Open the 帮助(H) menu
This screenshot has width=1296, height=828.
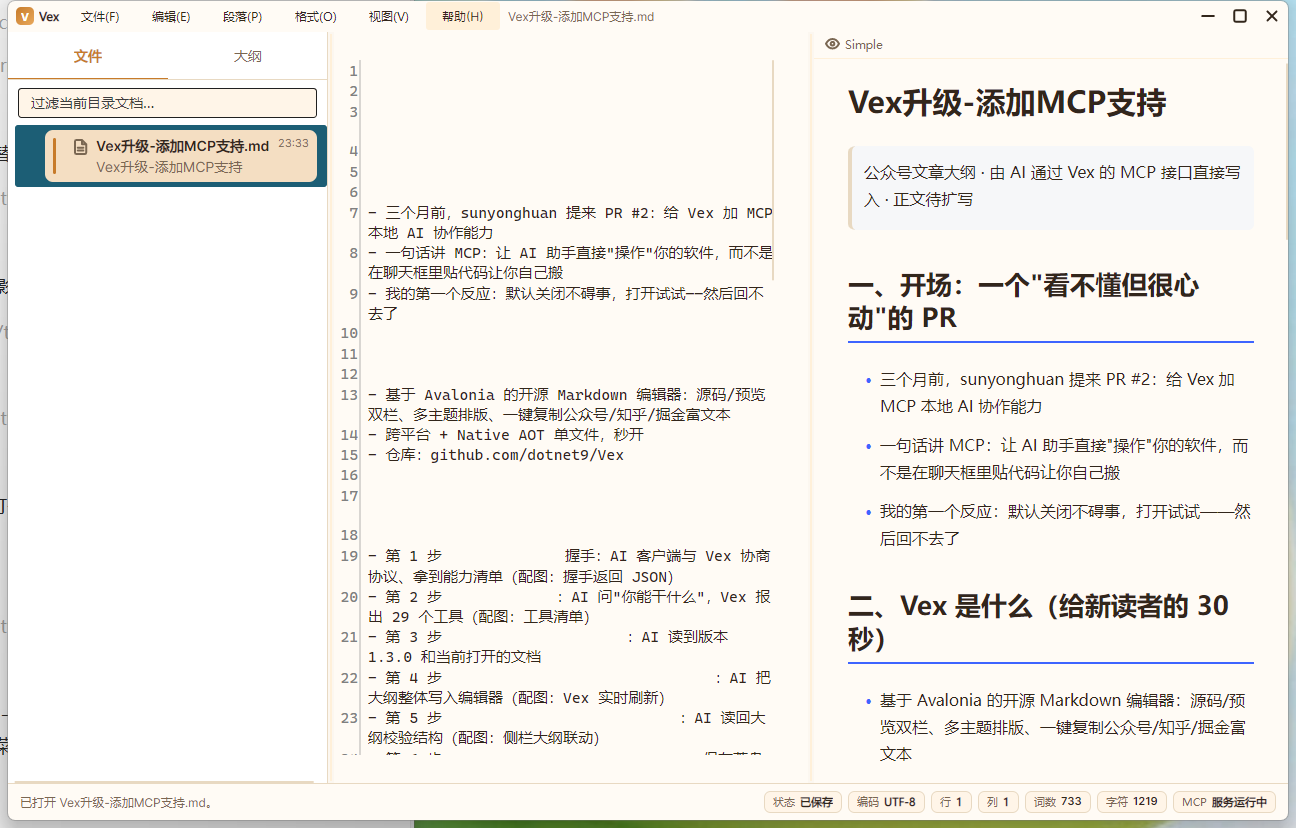click(462, 16)
